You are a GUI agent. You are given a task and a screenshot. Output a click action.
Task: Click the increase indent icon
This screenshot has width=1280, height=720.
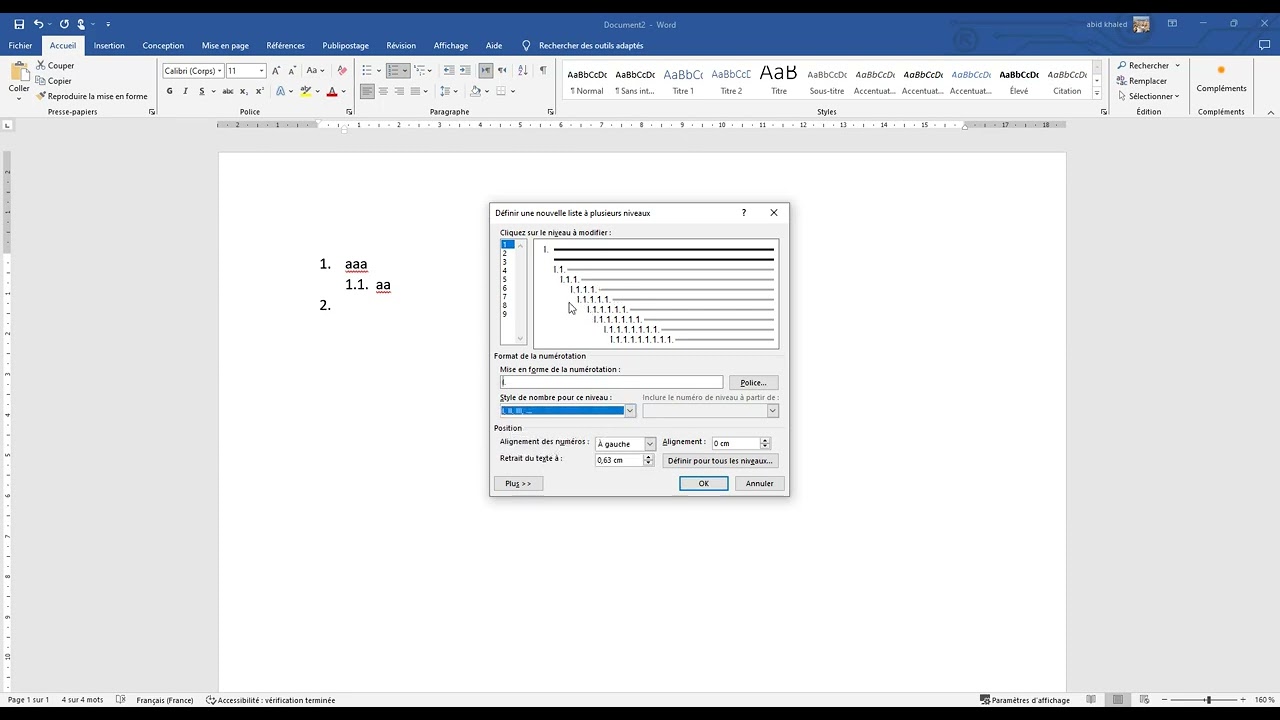pos(465,71)
